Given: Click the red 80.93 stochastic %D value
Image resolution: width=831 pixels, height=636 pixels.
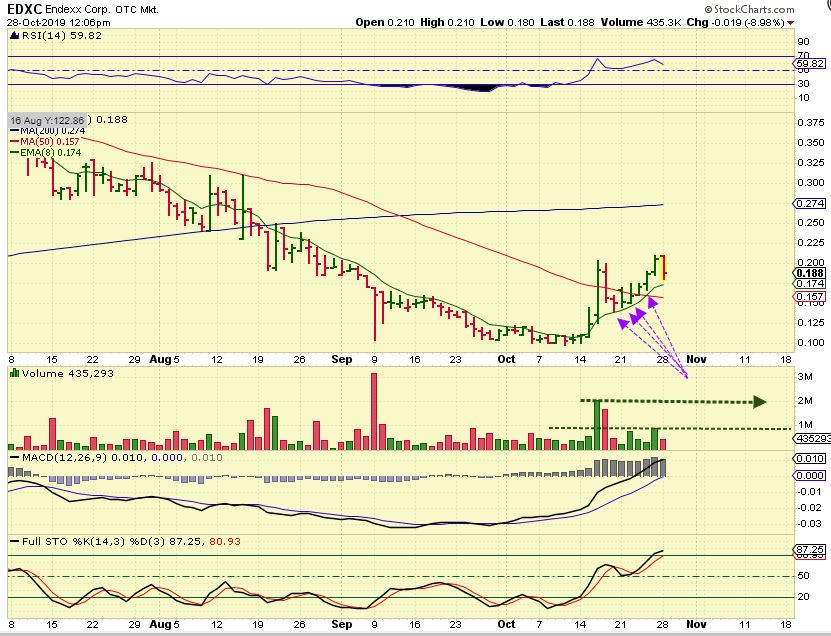Looking at the screenshot, I should coord(225,542).
